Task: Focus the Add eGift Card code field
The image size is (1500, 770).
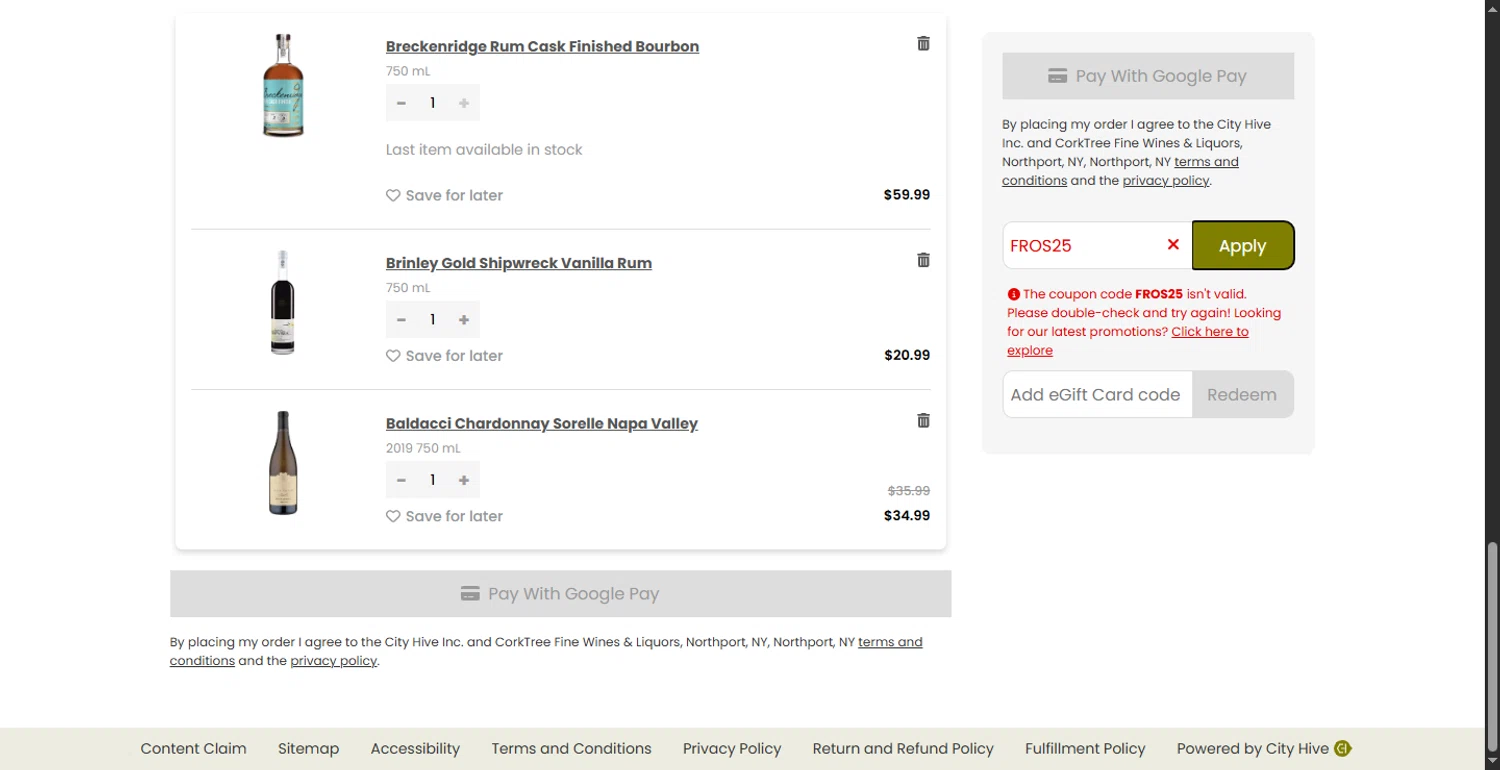Action: 1097,395
